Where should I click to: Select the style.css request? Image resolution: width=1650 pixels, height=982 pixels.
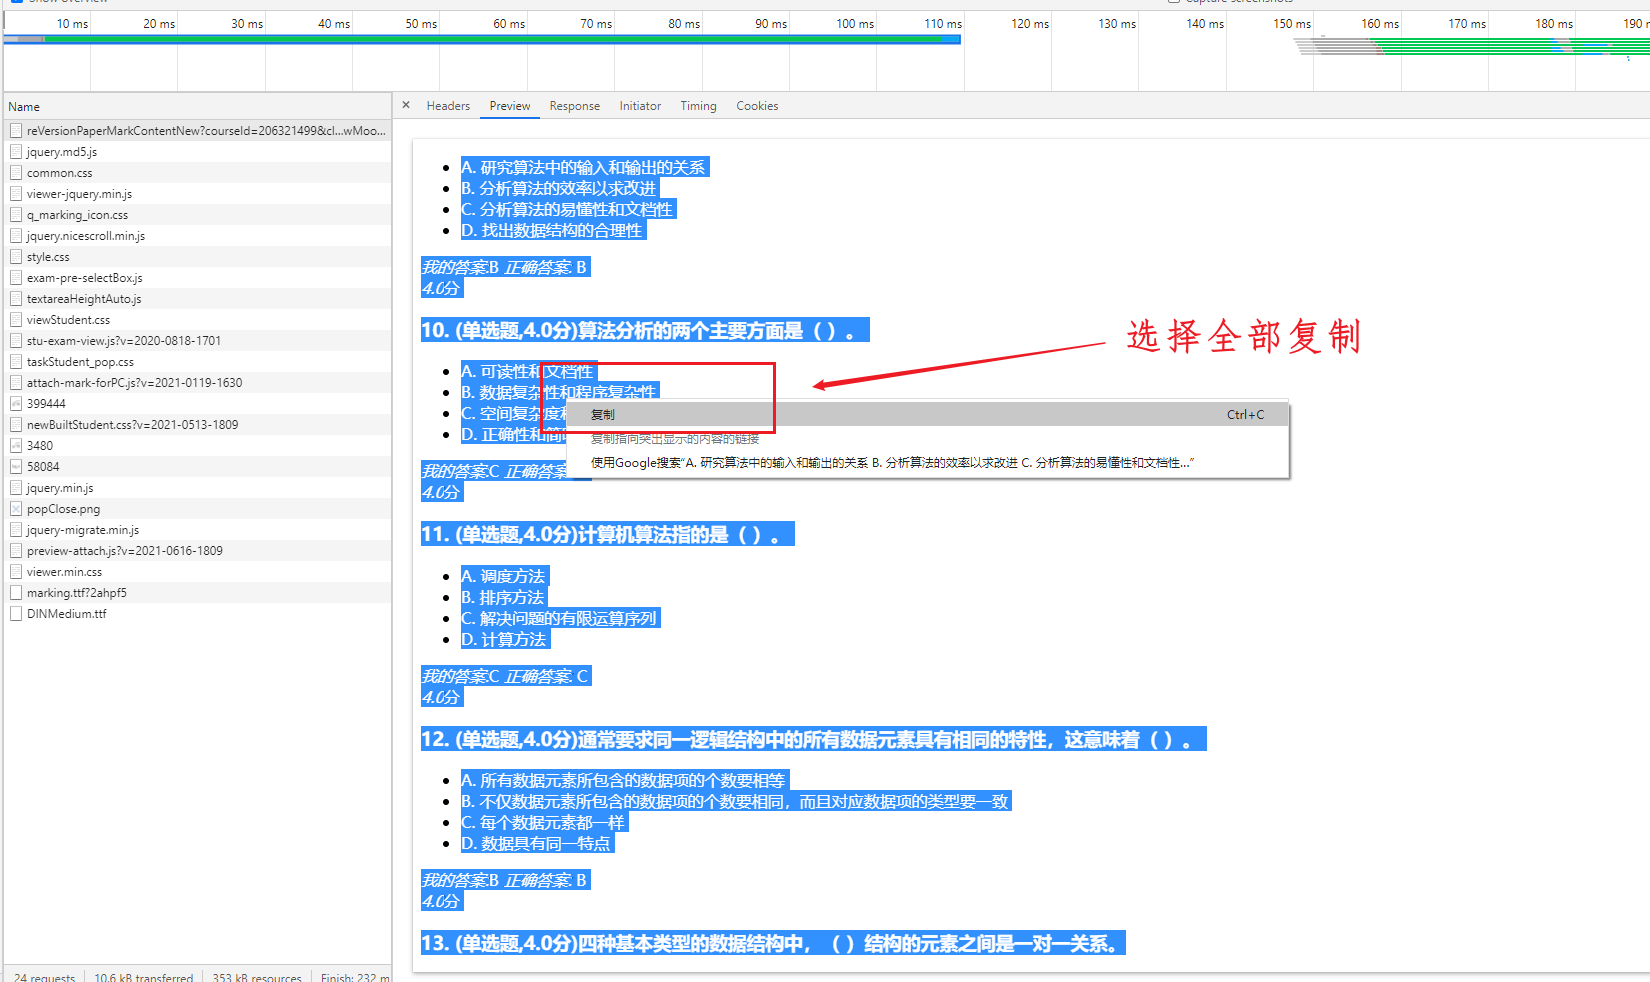pyautogui.click(x=197, y=257)
